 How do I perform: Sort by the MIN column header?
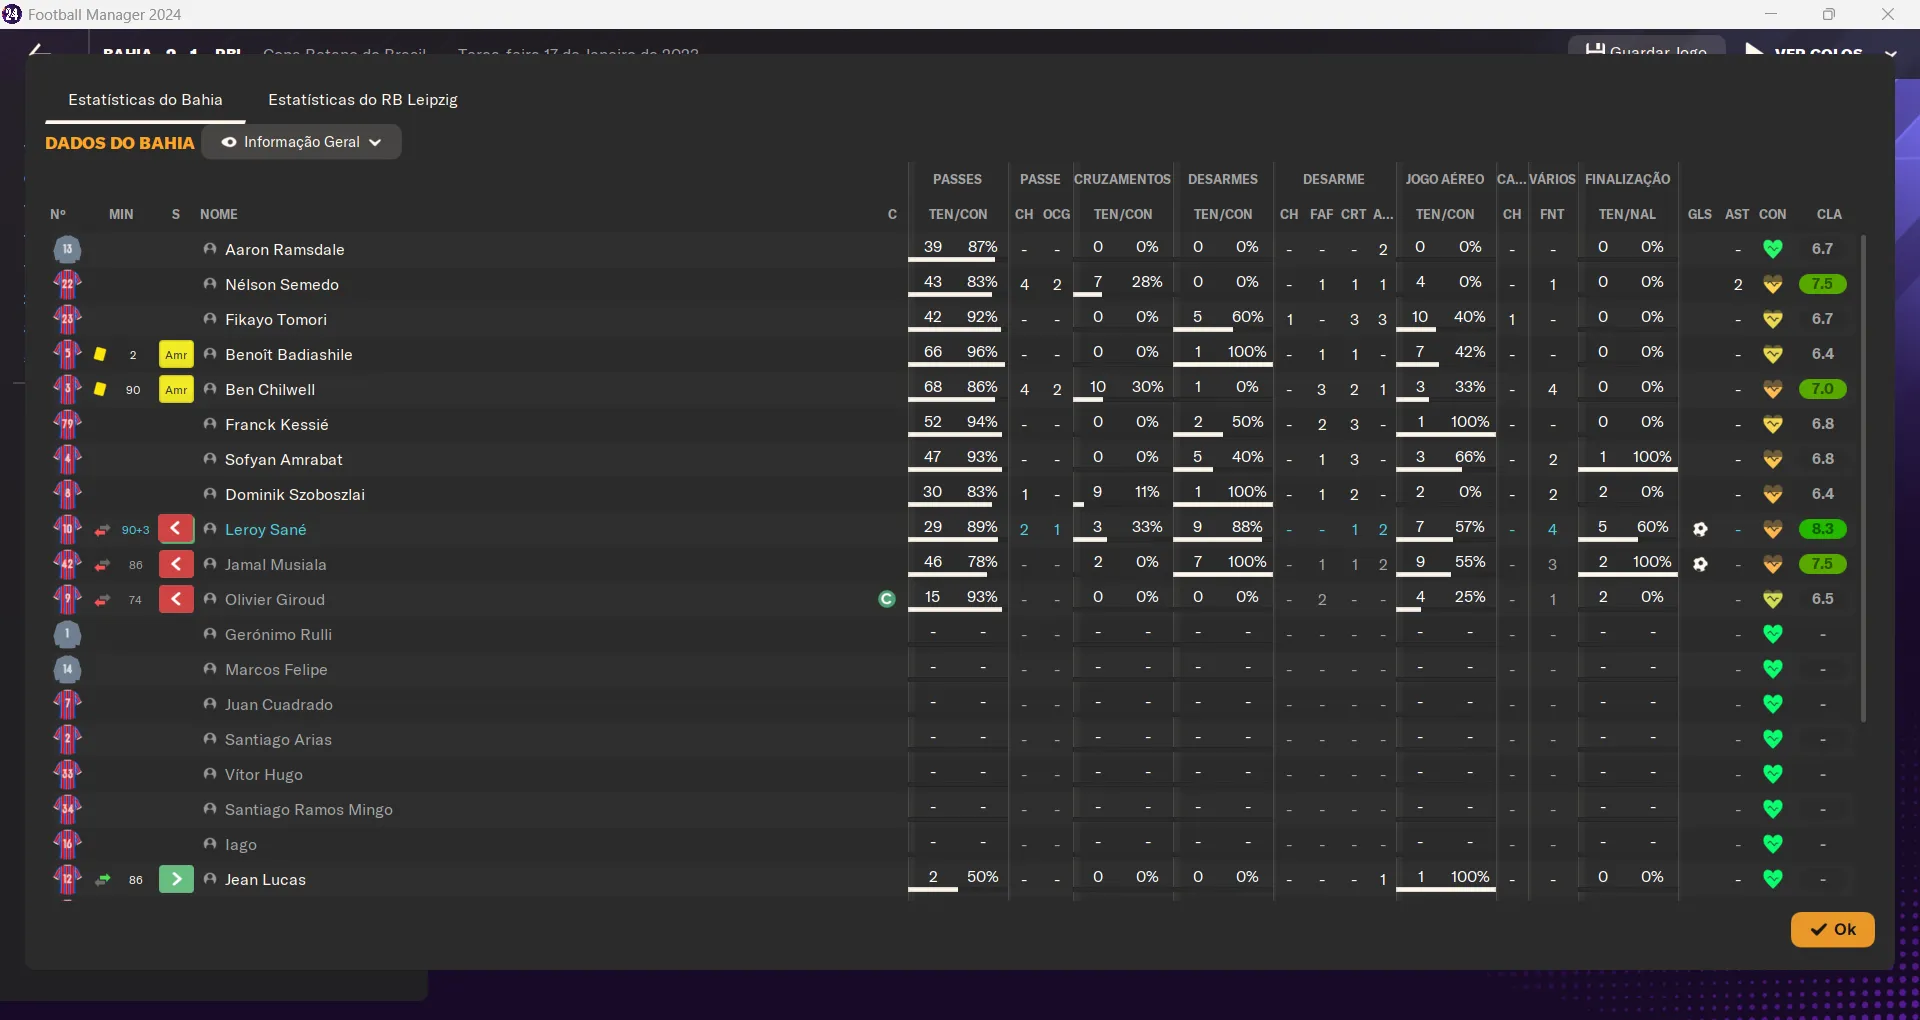[x=121, y=214]
